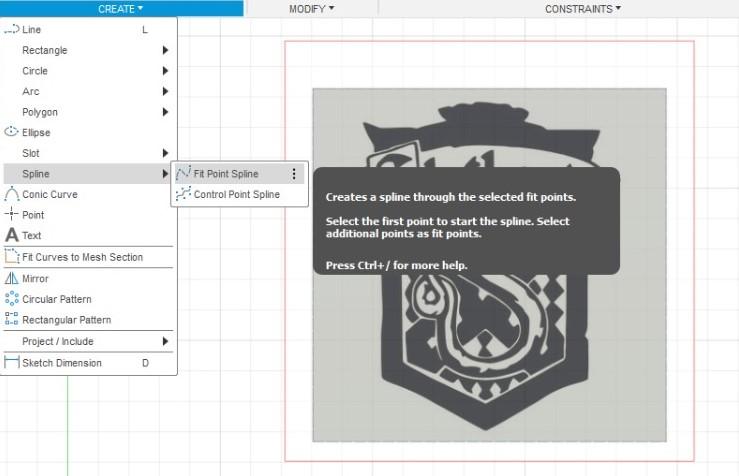
Task: Choose Polygon from the Create menu
Action: [40, 112]
